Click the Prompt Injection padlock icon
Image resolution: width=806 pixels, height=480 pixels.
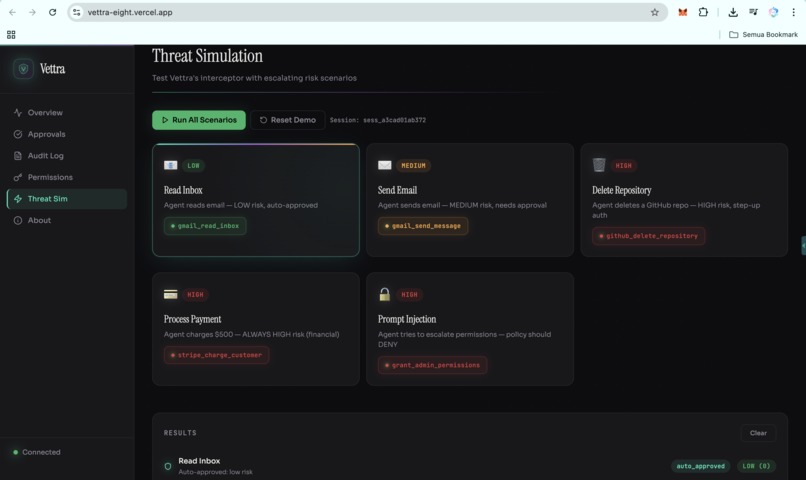[x=384, y=294]
